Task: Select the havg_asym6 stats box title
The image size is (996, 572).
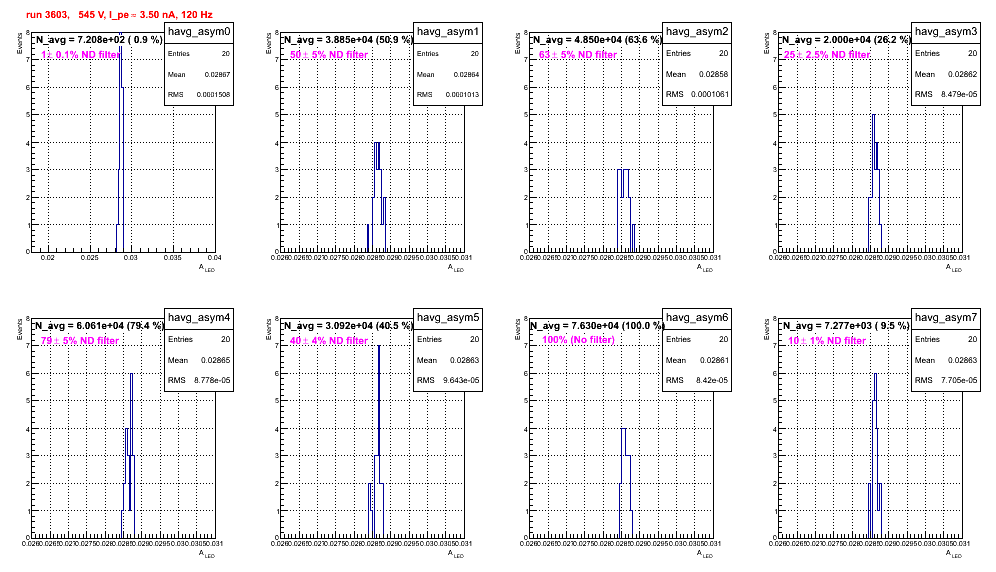Action: pos(697,318)
